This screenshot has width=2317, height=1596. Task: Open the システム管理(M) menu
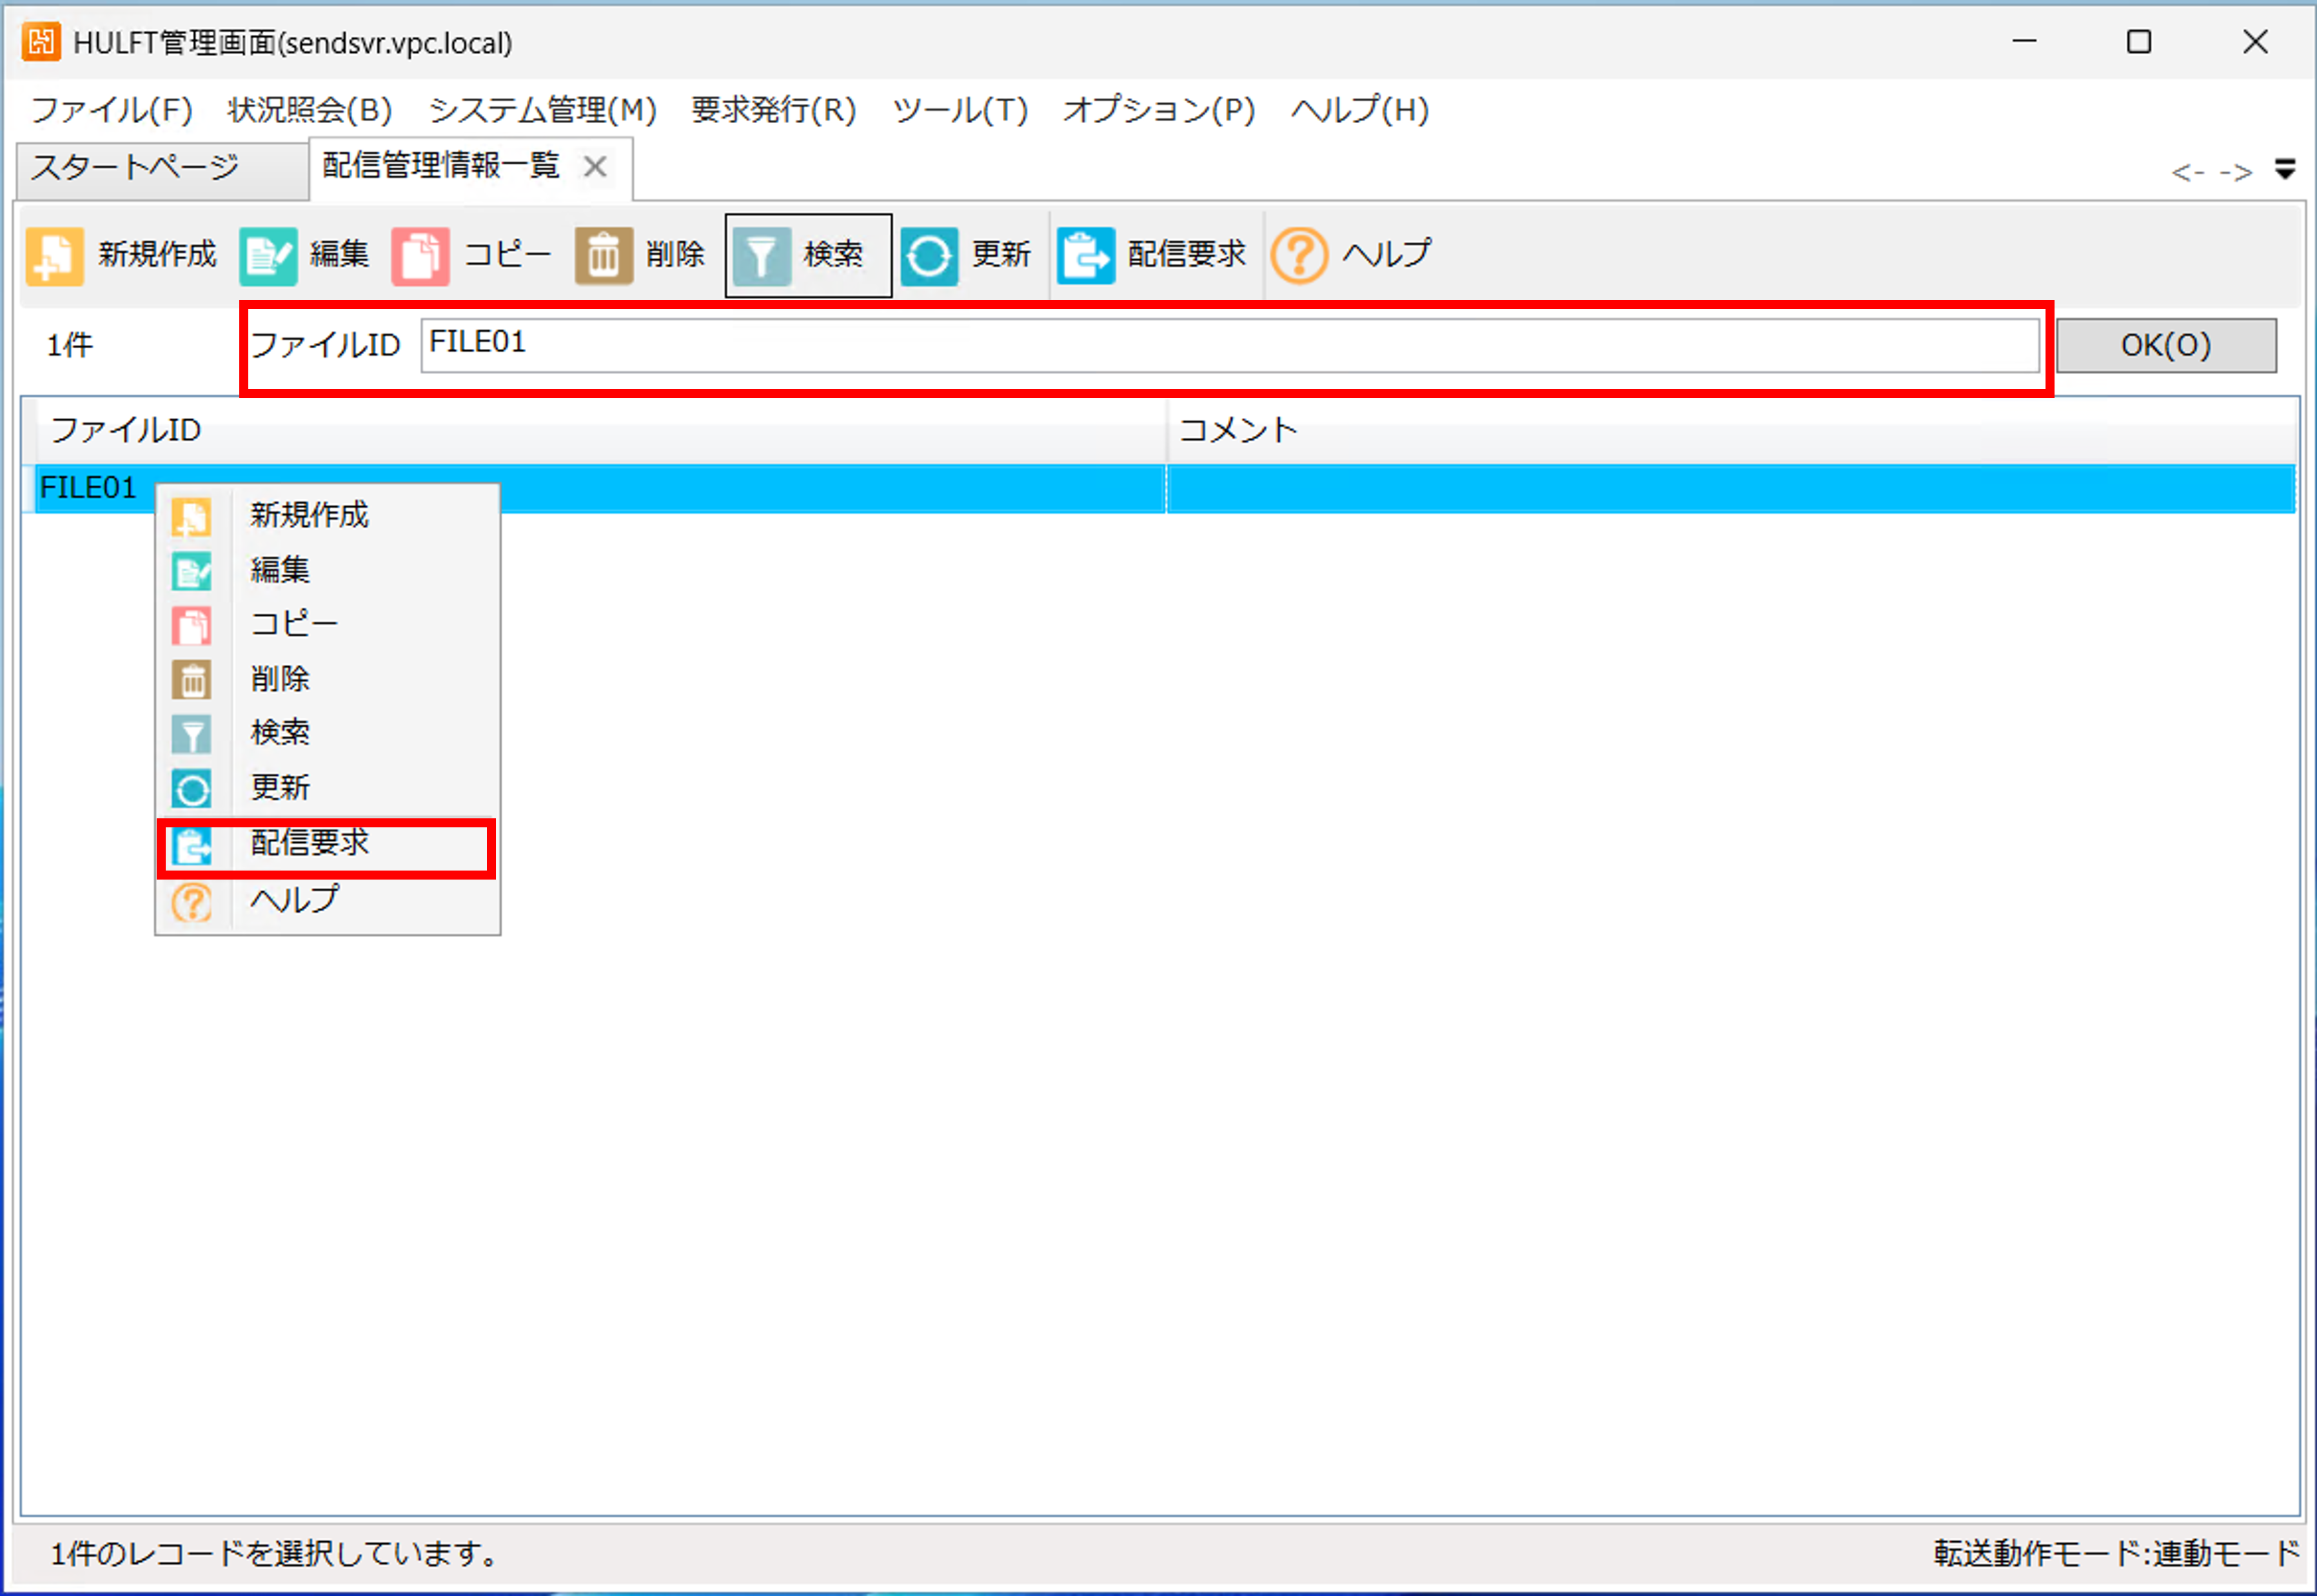542,109
